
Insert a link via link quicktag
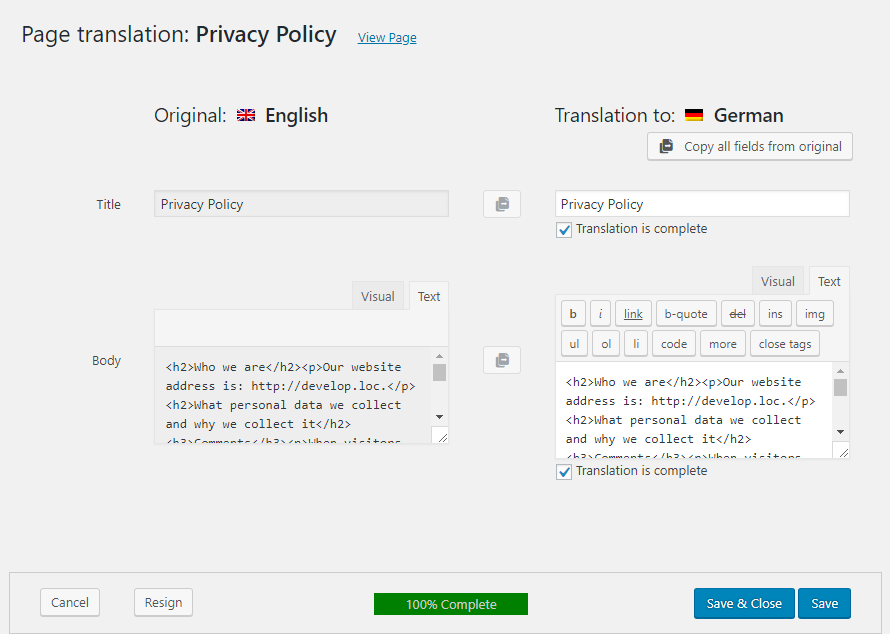633,314
